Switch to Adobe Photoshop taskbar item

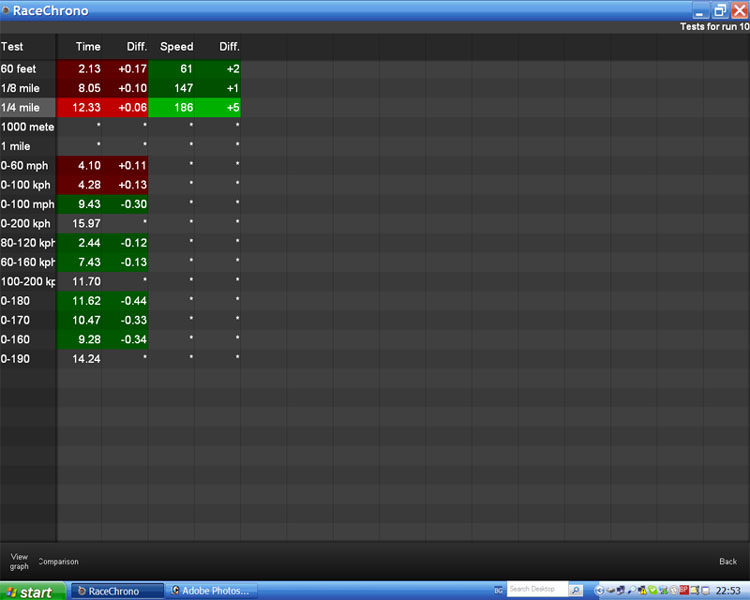211,591
